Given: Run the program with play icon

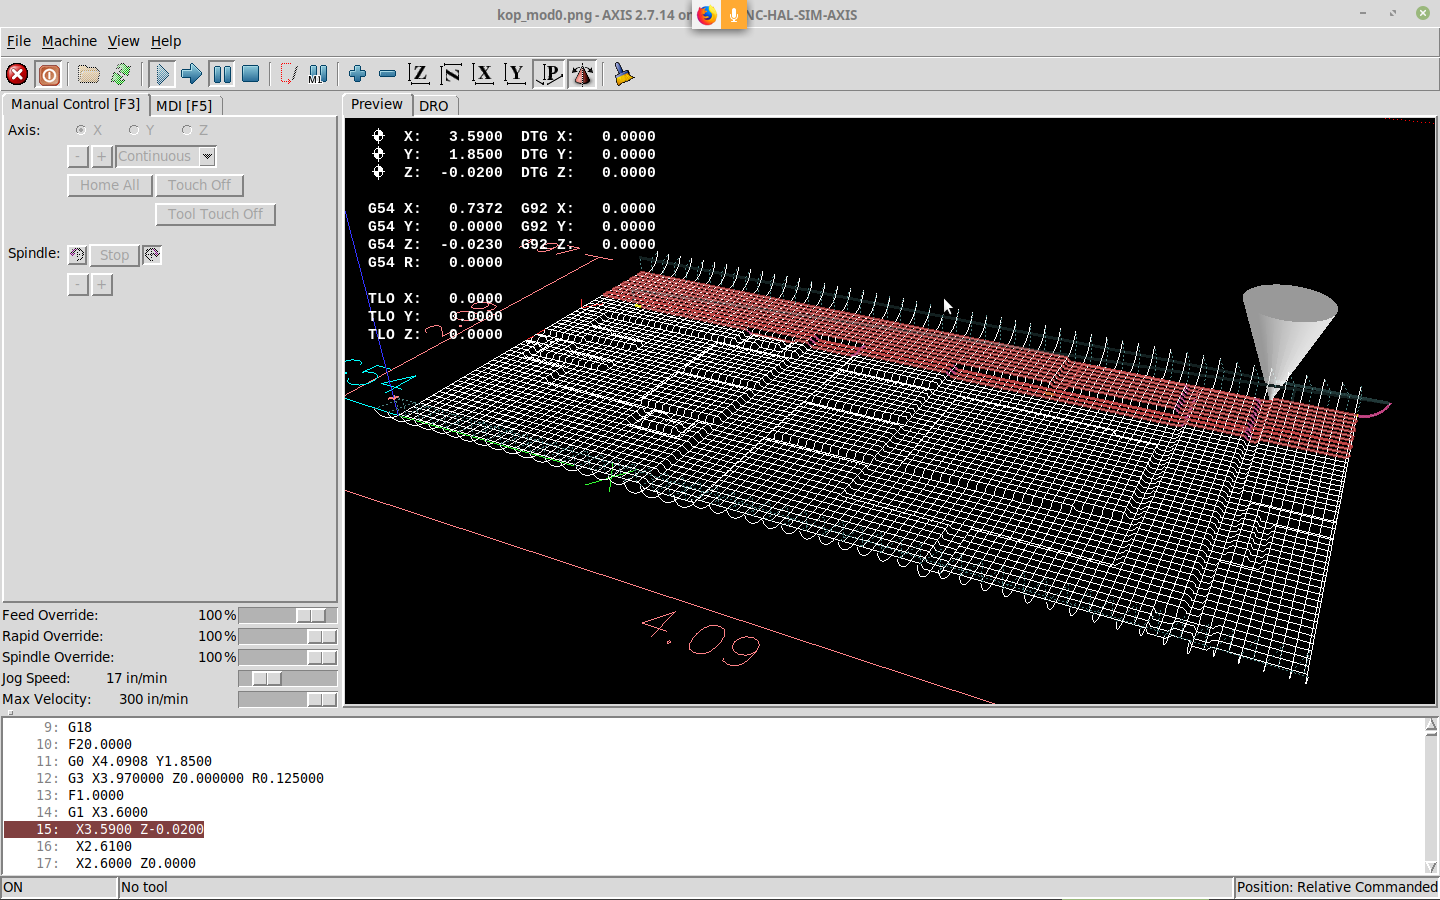Looking at the screenshot, I should click(161, 74).
